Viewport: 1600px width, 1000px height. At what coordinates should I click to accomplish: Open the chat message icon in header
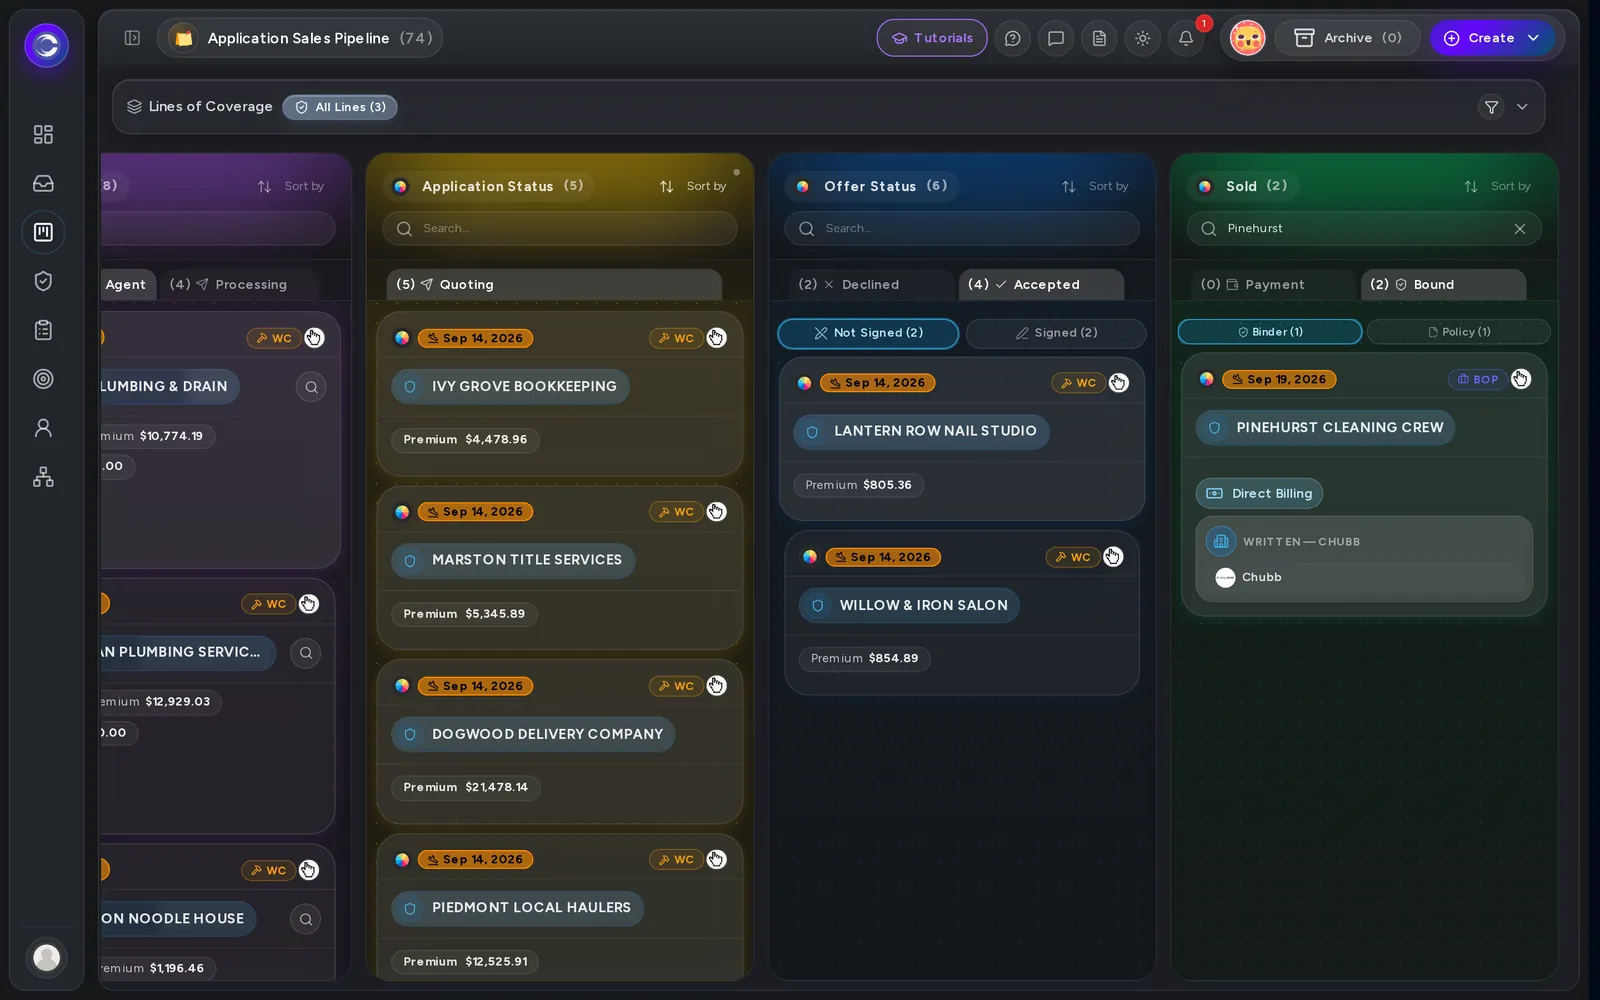tap(1056, 38)
